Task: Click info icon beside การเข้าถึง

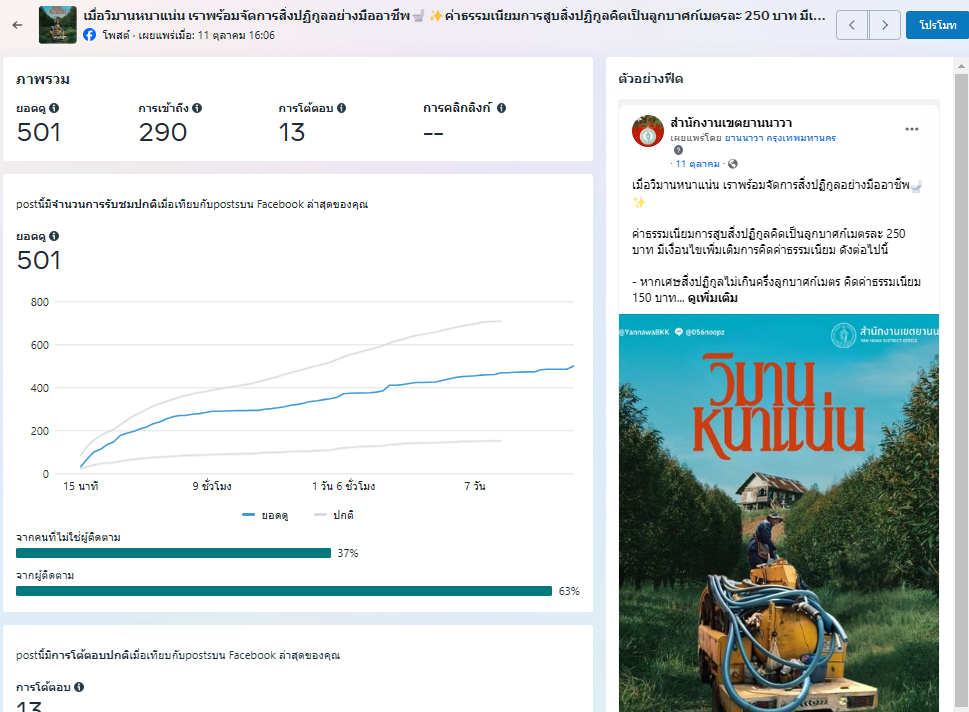Action: (197, 108)
